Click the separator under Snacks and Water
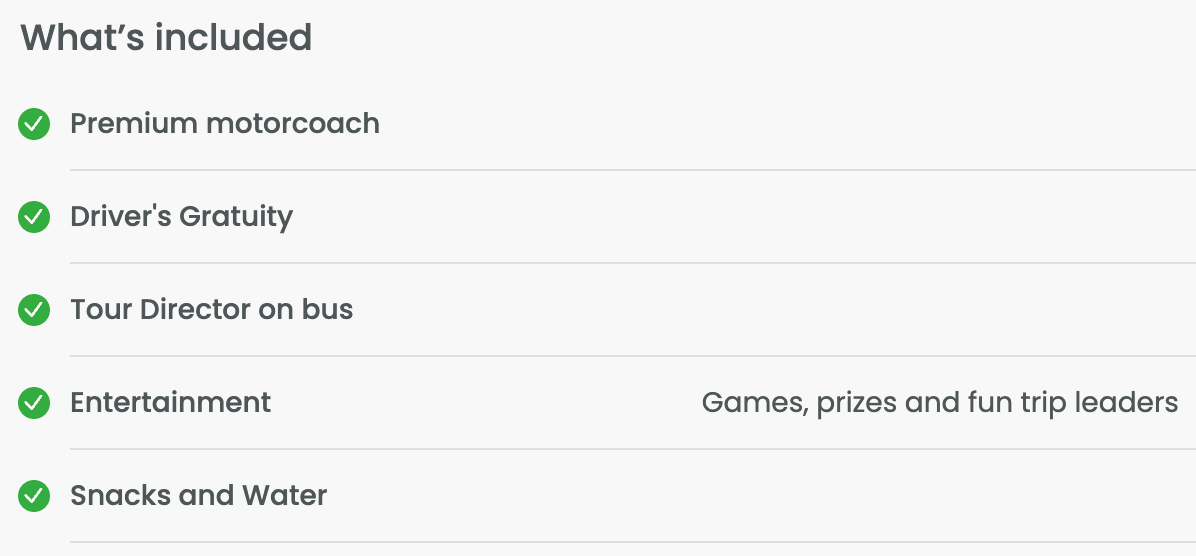The height and width of the screenshot is (556, 1196). pos(632,542)
